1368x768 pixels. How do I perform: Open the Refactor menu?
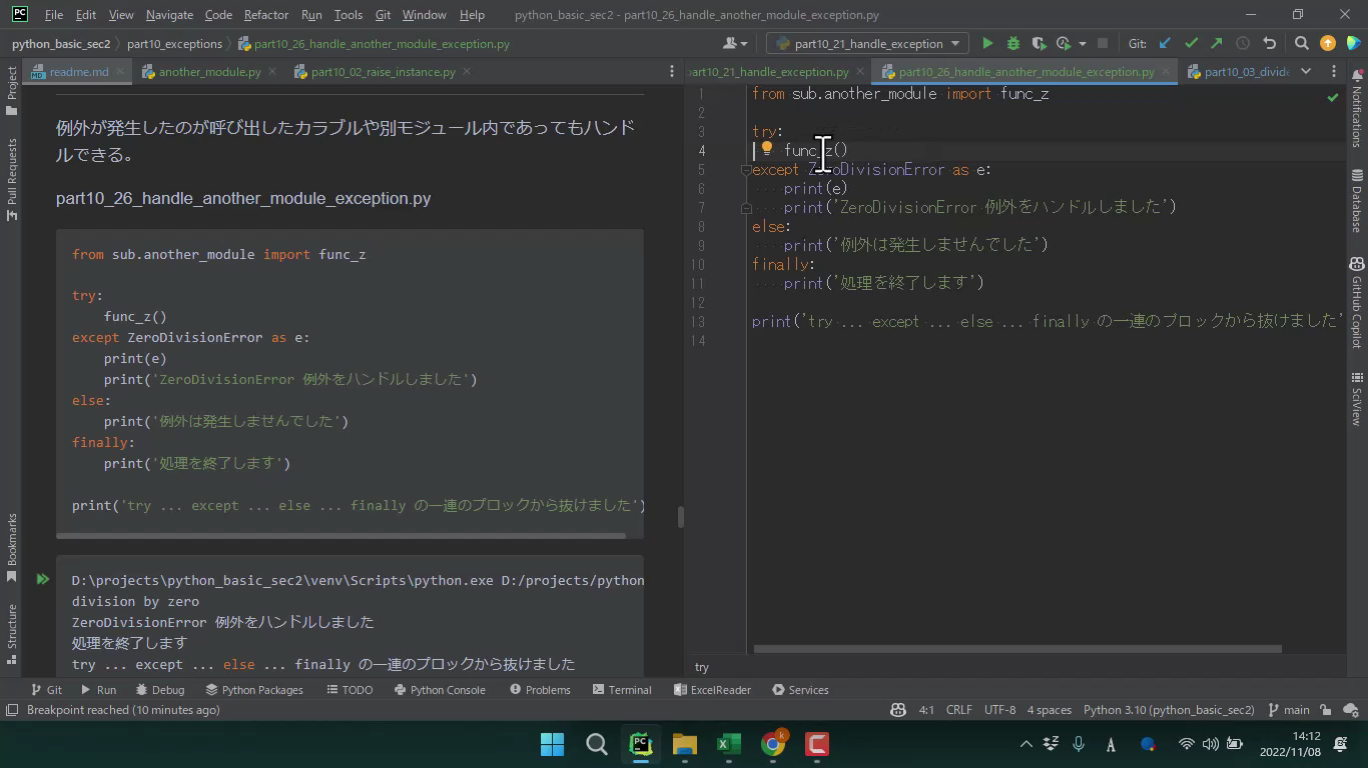[265, 15]
